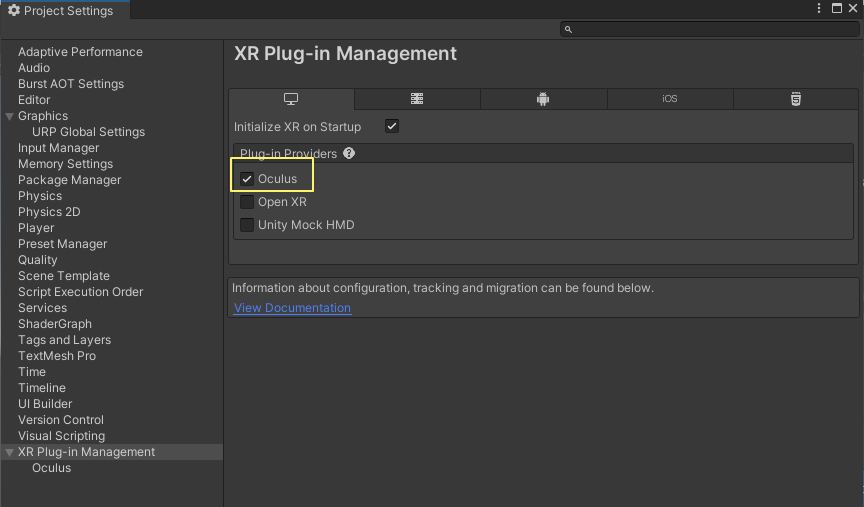The image size is (864, 507).
Task: Open Time settings
Action: [32, 371]
